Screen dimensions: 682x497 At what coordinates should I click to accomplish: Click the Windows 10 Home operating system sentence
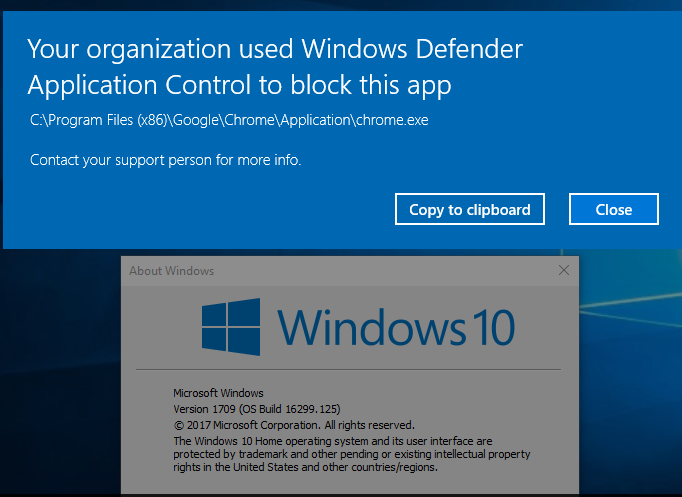[333, 441]
